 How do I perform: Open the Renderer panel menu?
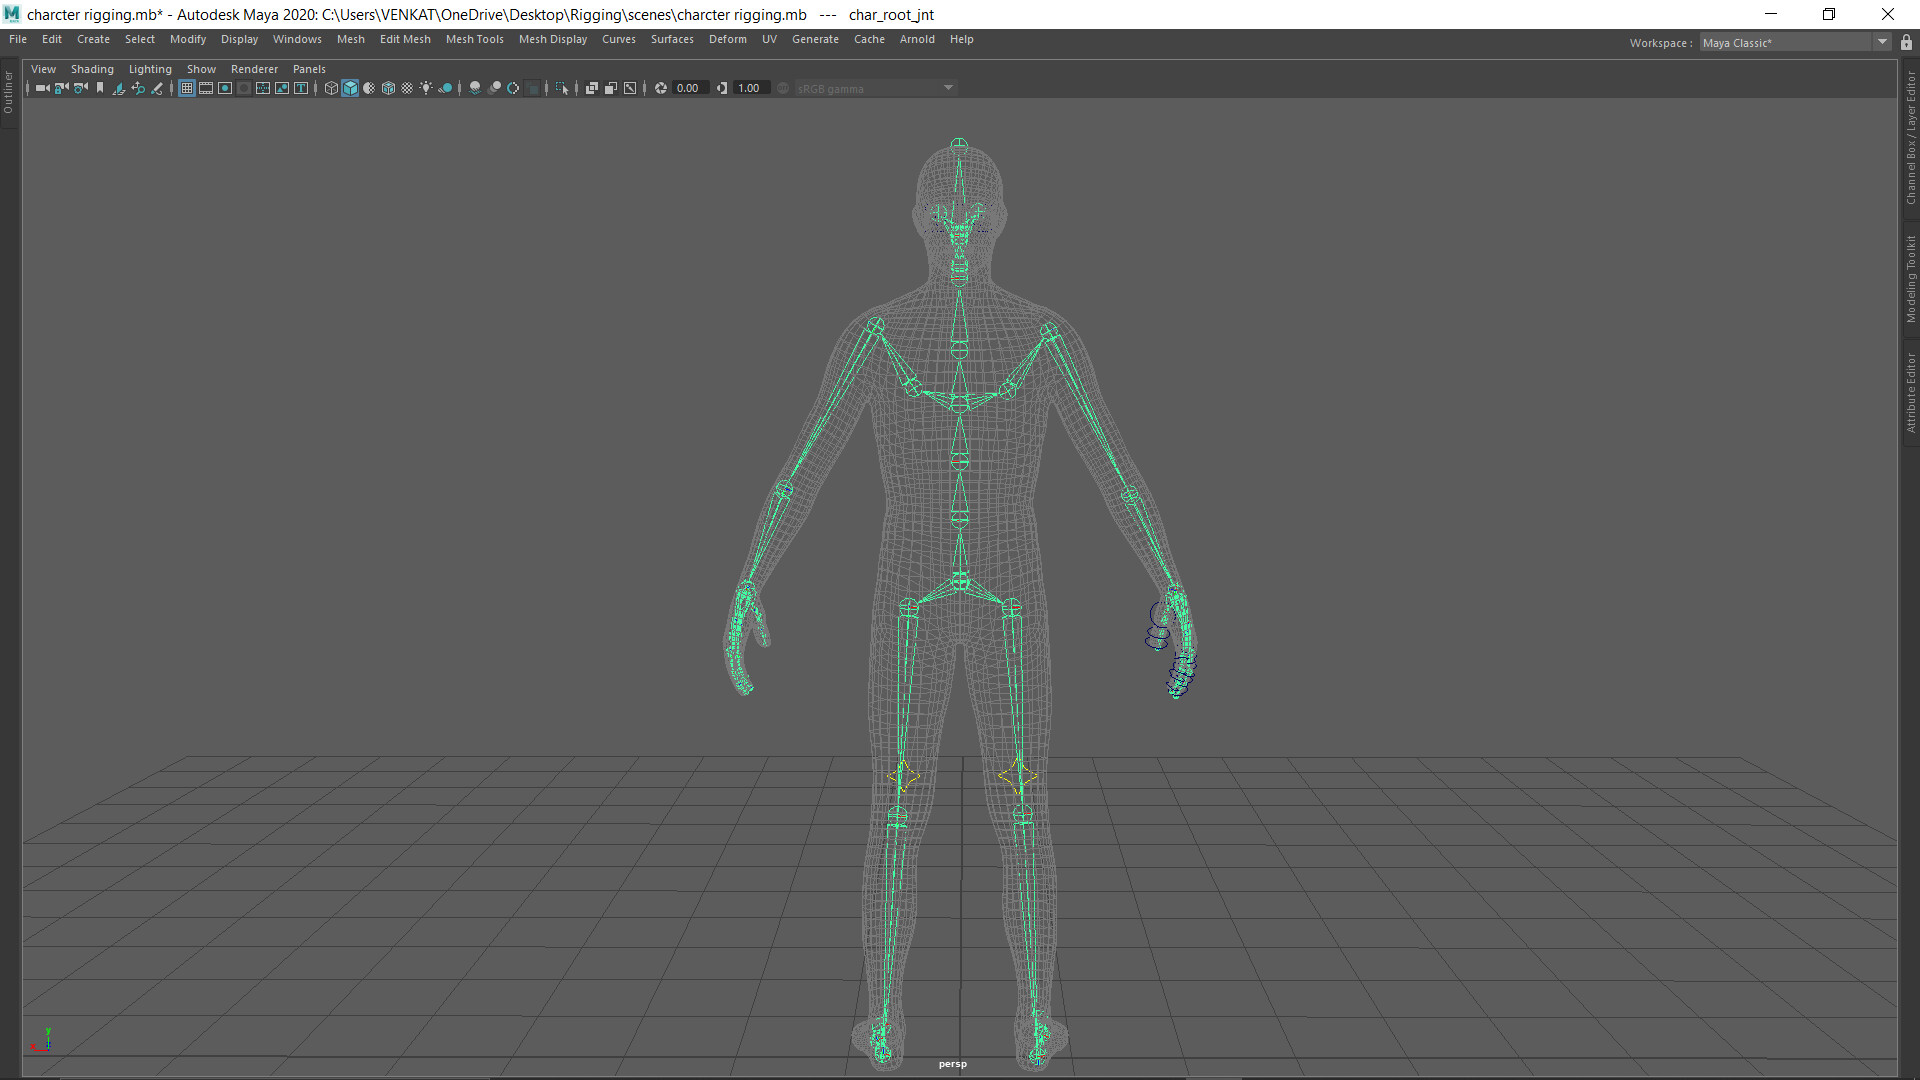(254, 69)
